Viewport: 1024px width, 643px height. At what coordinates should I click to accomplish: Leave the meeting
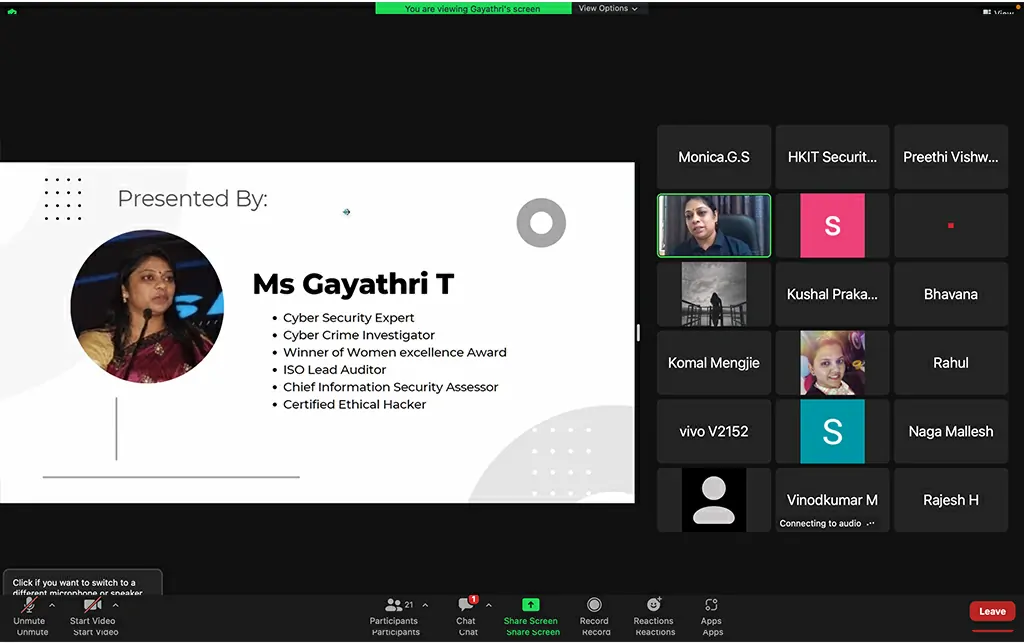pos(992,611)
